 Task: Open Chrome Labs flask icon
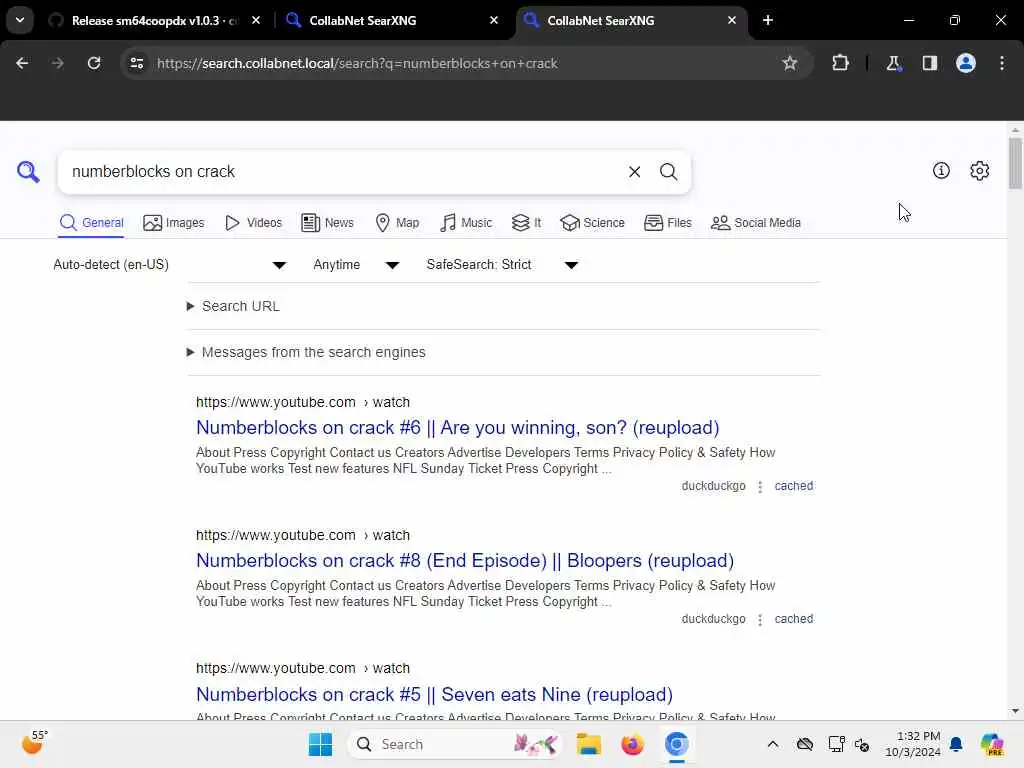(x=893, y=63)
